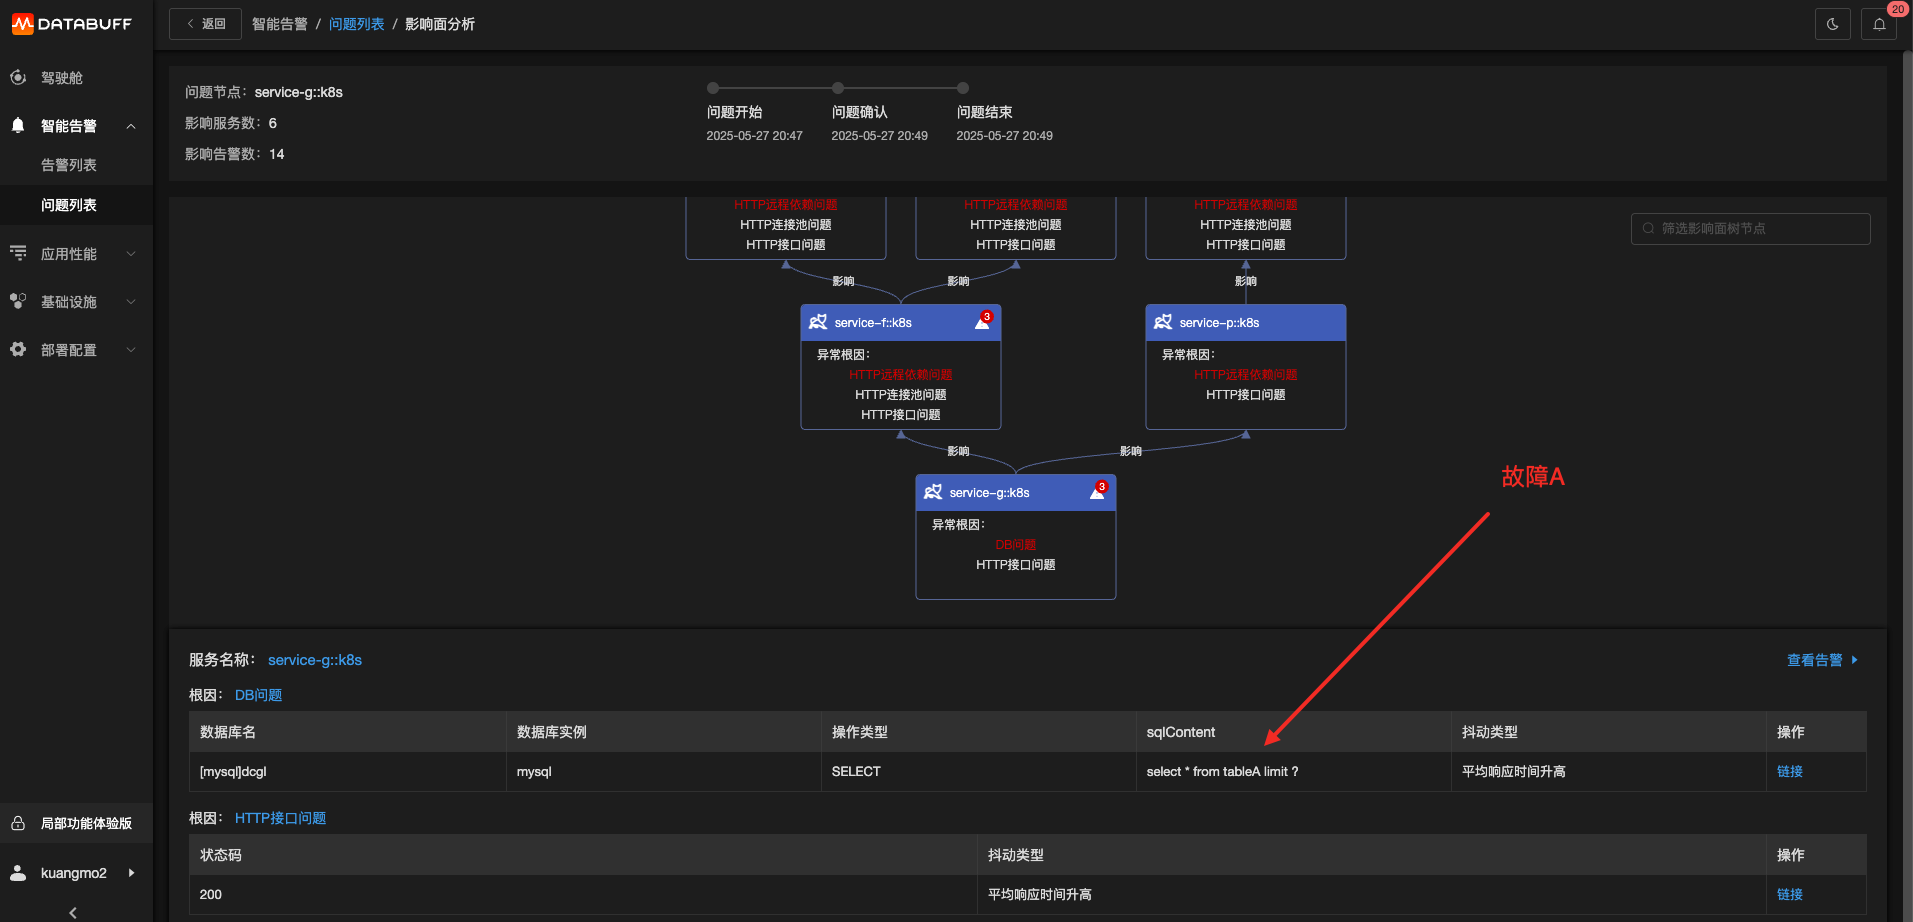
Task: Click alert badge icon on service-f::k8s node
Action: pos(983,321)
